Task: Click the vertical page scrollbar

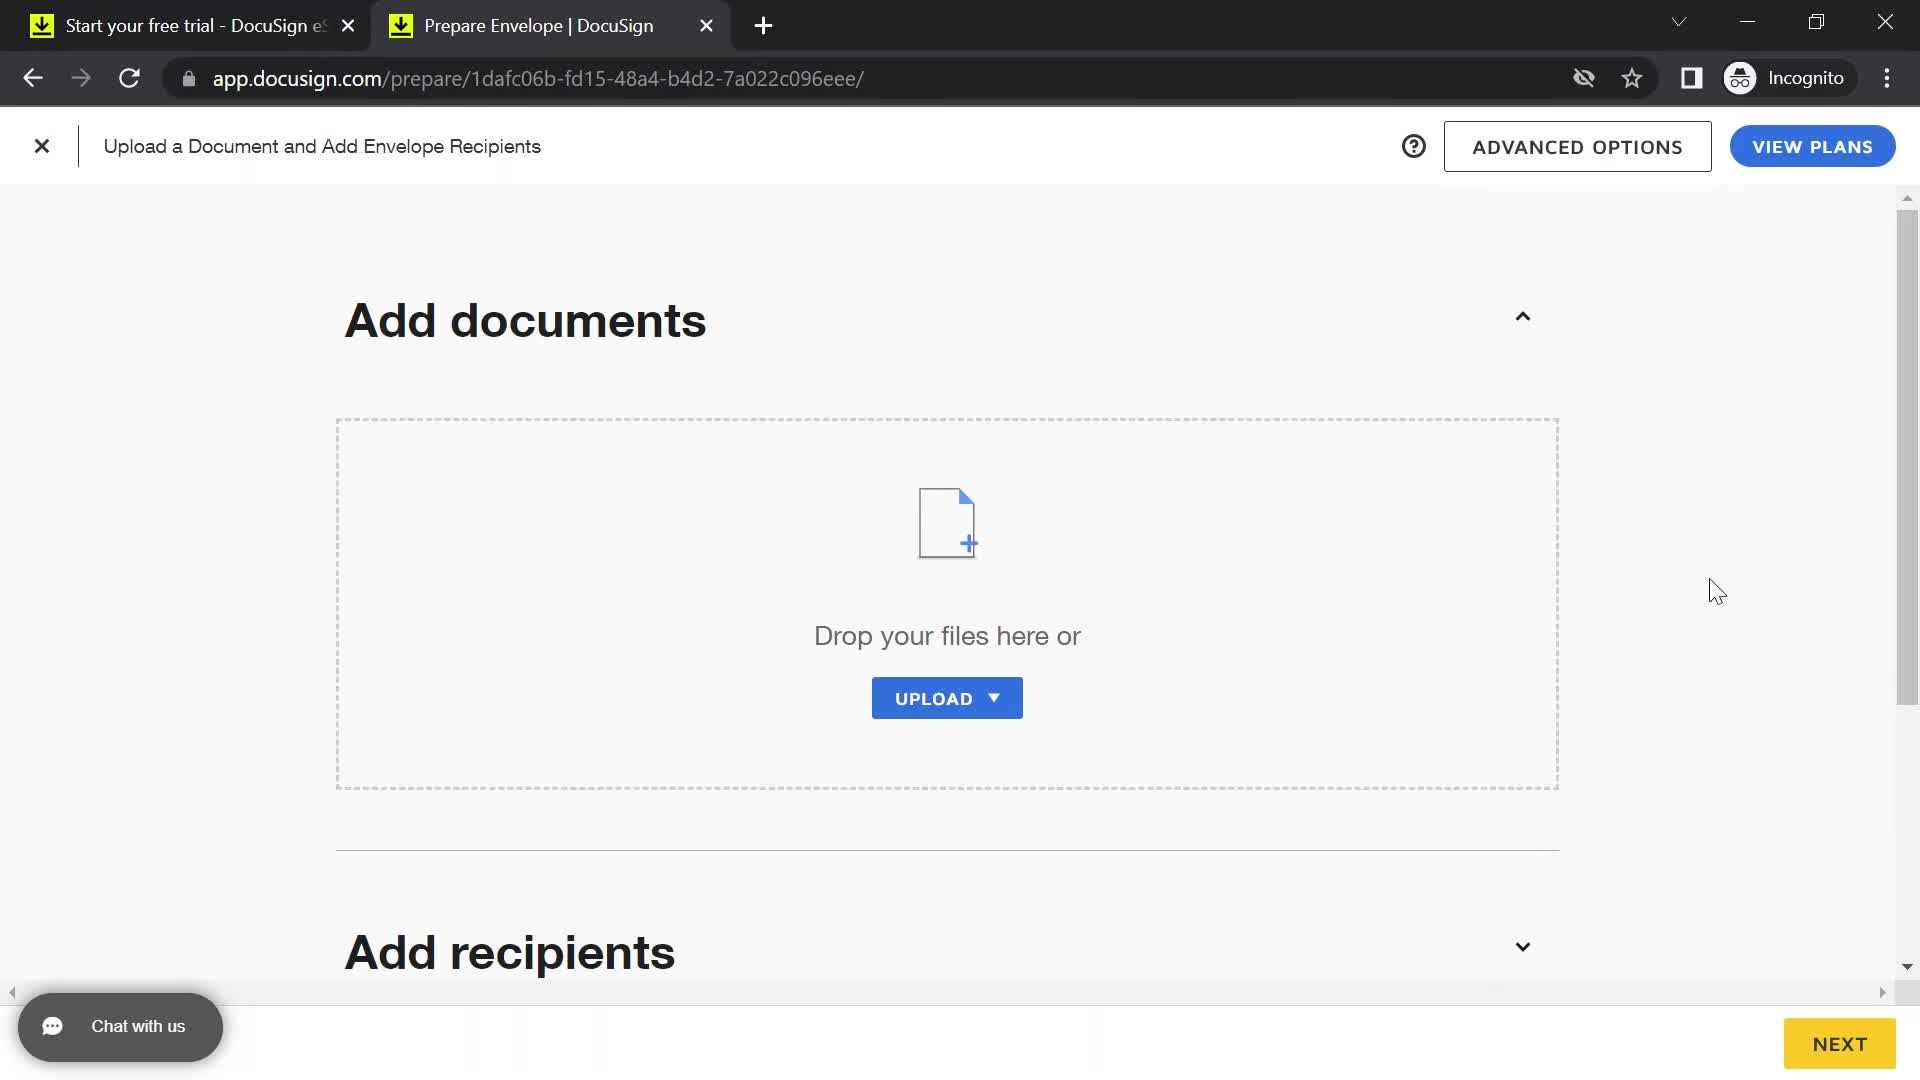Action: click(x=1907, y=456)
